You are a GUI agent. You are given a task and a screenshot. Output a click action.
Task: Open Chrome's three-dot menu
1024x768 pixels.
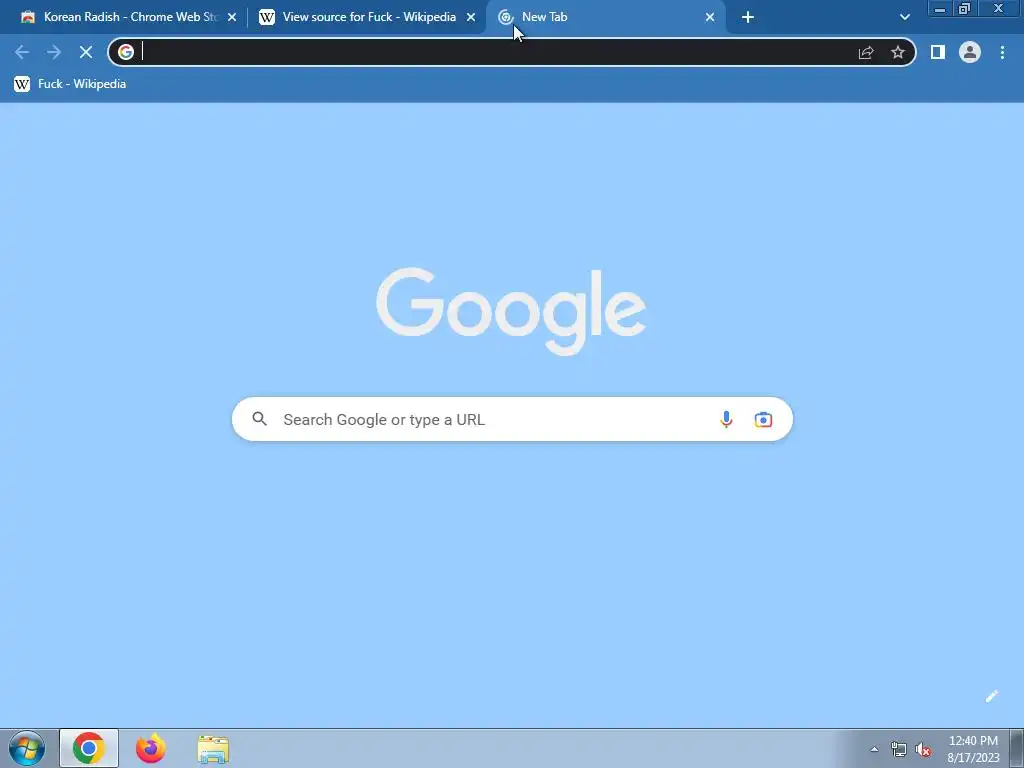point(1002,52)
